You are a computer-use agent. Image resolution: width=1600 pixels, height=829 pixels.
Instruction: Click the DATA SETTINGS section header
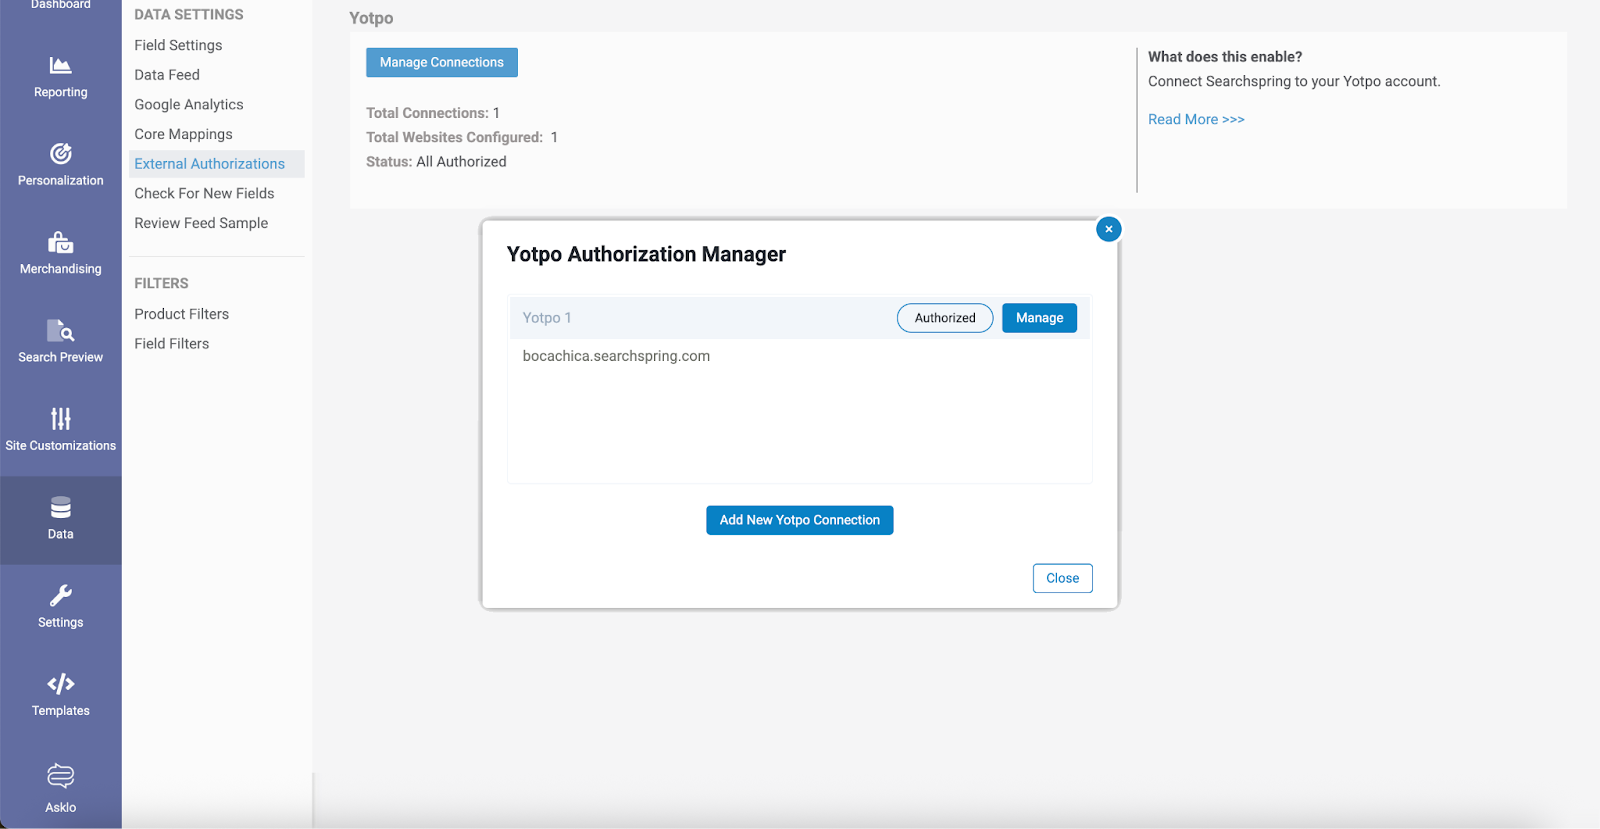[x=189, y=15]
